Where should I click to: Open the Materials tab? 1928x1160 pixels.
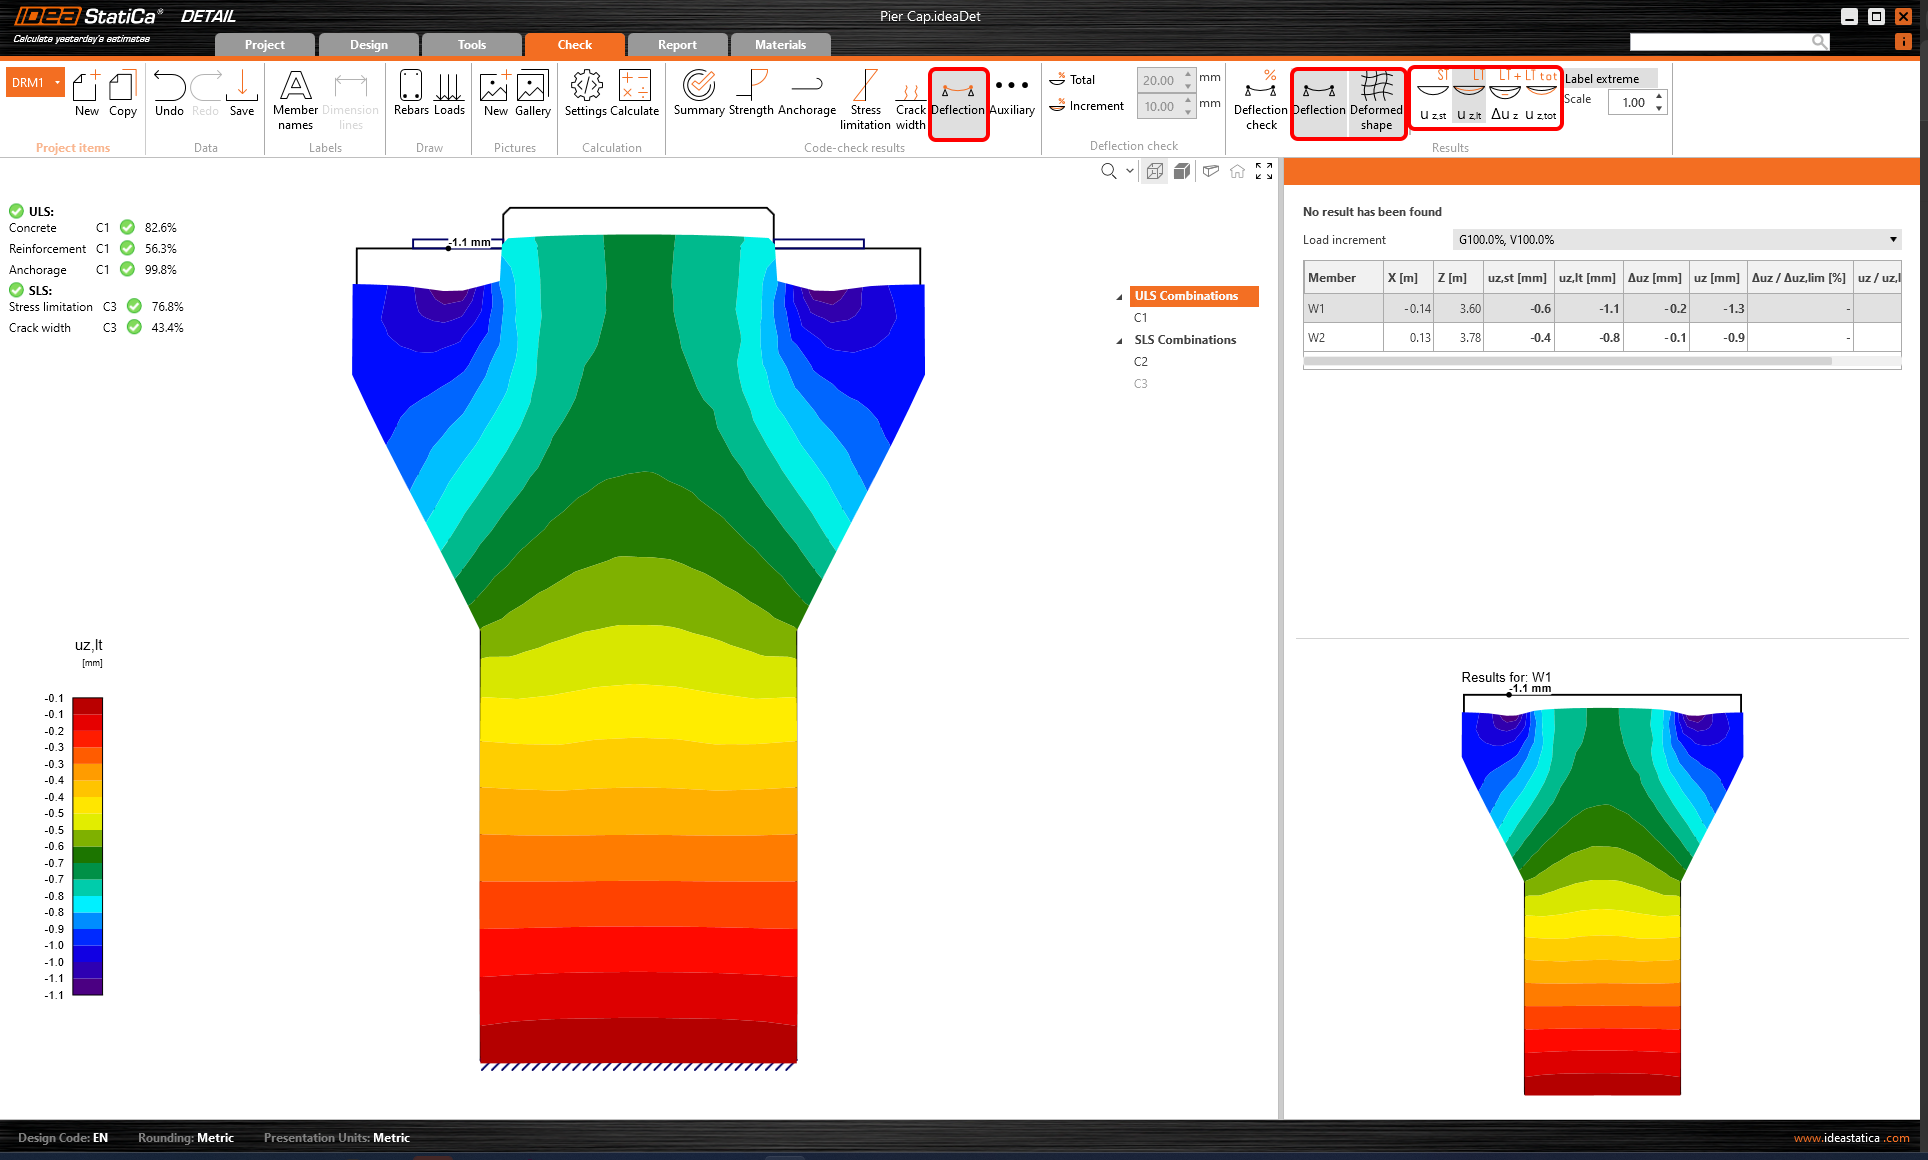[x=780, y=45]
